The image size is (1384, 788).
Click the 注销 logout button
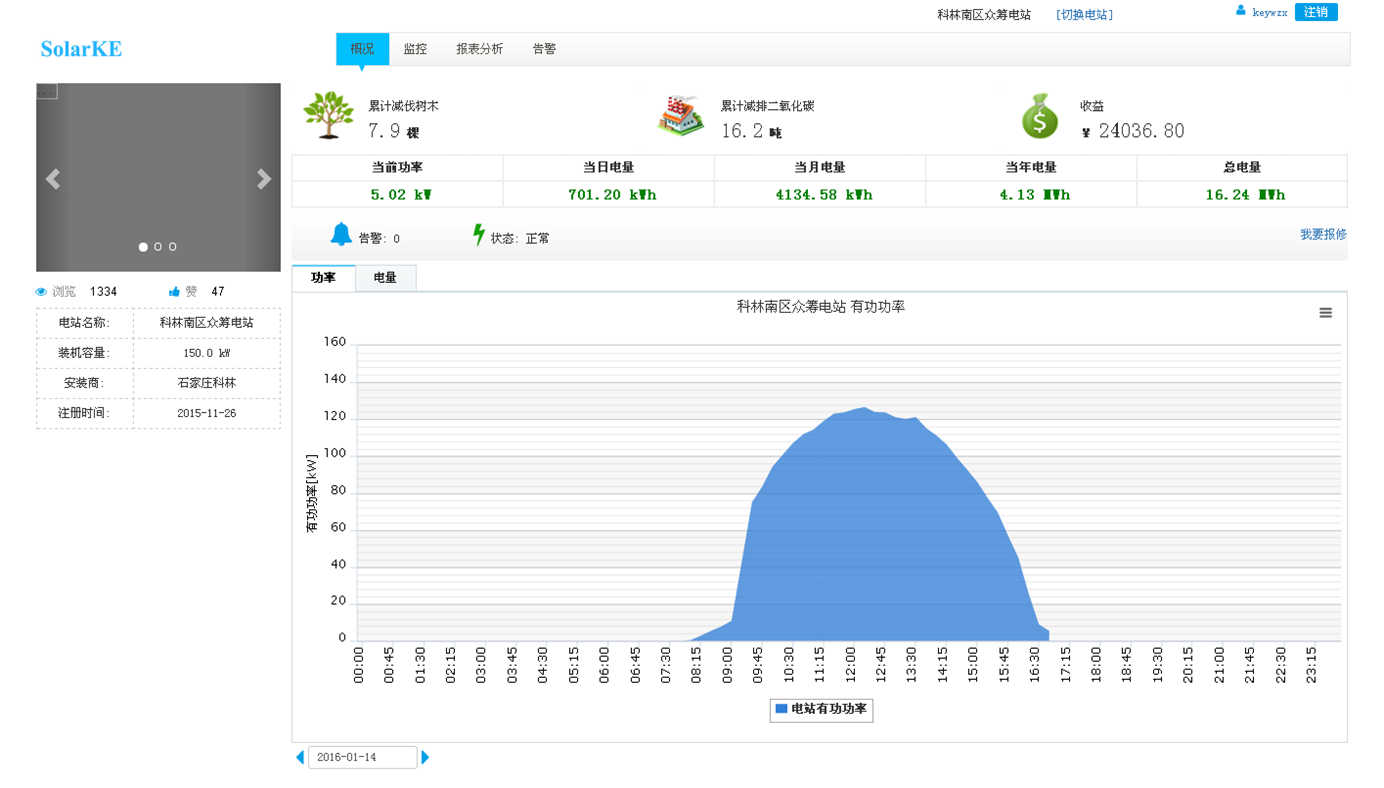(1315, 12)
